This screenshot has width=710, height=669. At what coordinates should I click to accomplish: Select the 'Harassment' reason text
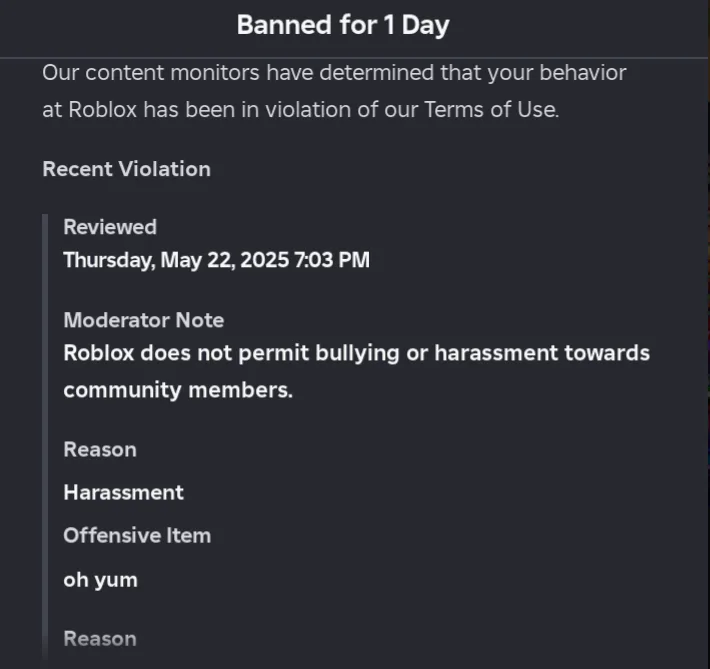point(124,492)
